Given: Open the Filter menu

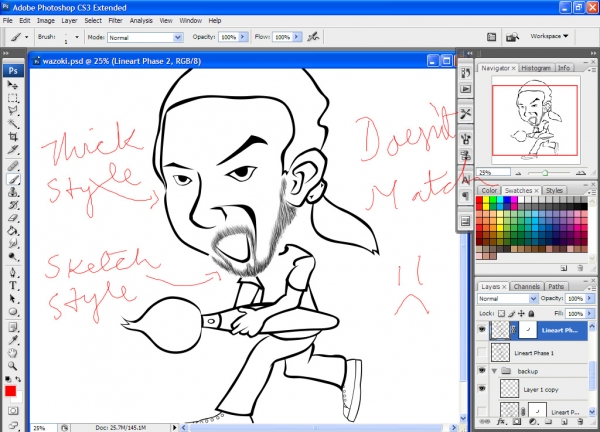Looking at the screenshot, I should point(115,21).
